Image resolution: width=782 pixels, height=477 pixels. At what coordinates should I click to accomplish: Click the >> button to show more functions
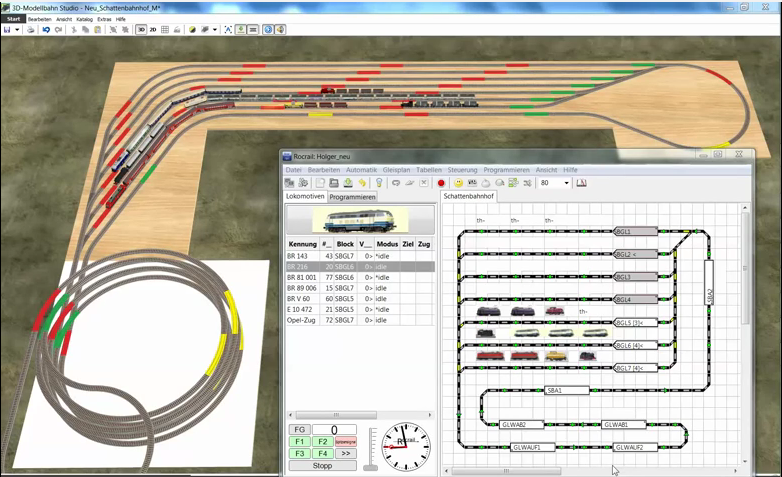click(x=346, y=453)
